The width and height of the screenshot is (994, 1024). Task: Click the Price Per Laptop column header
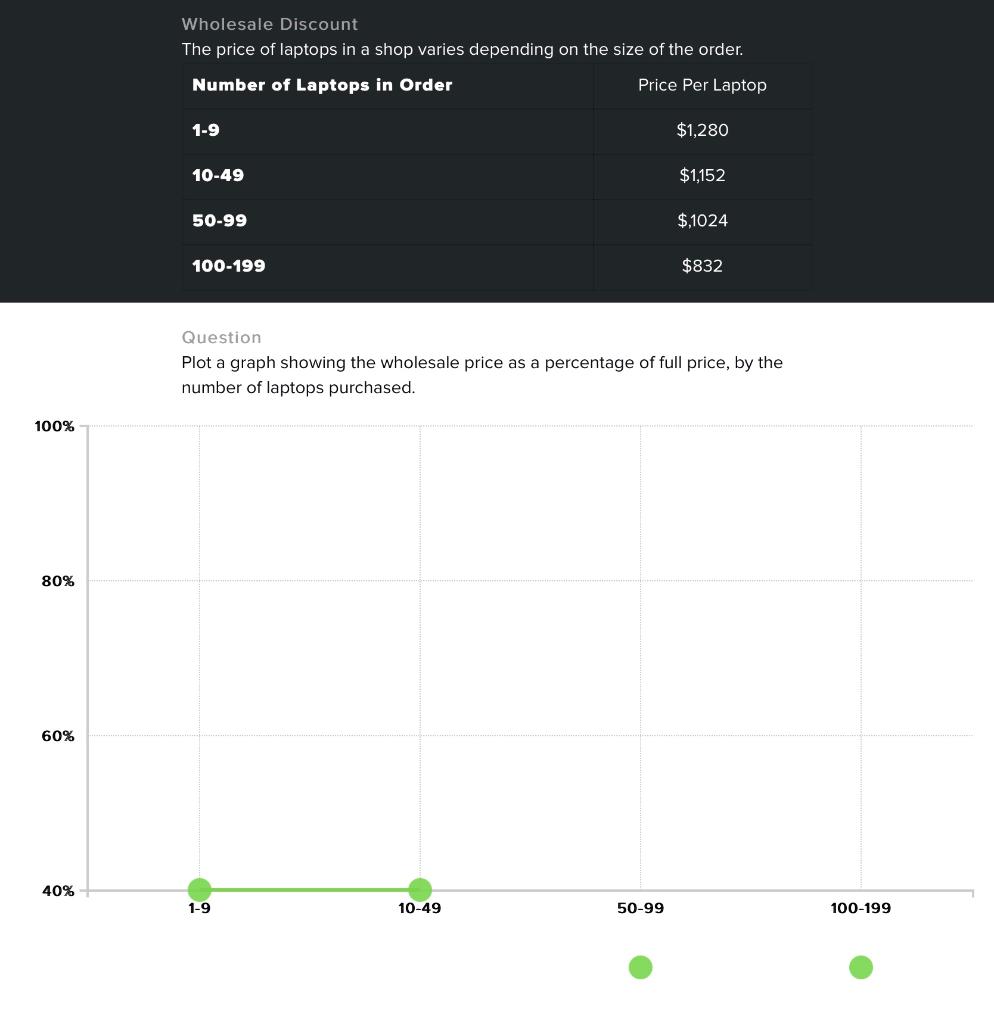[702, 85]
